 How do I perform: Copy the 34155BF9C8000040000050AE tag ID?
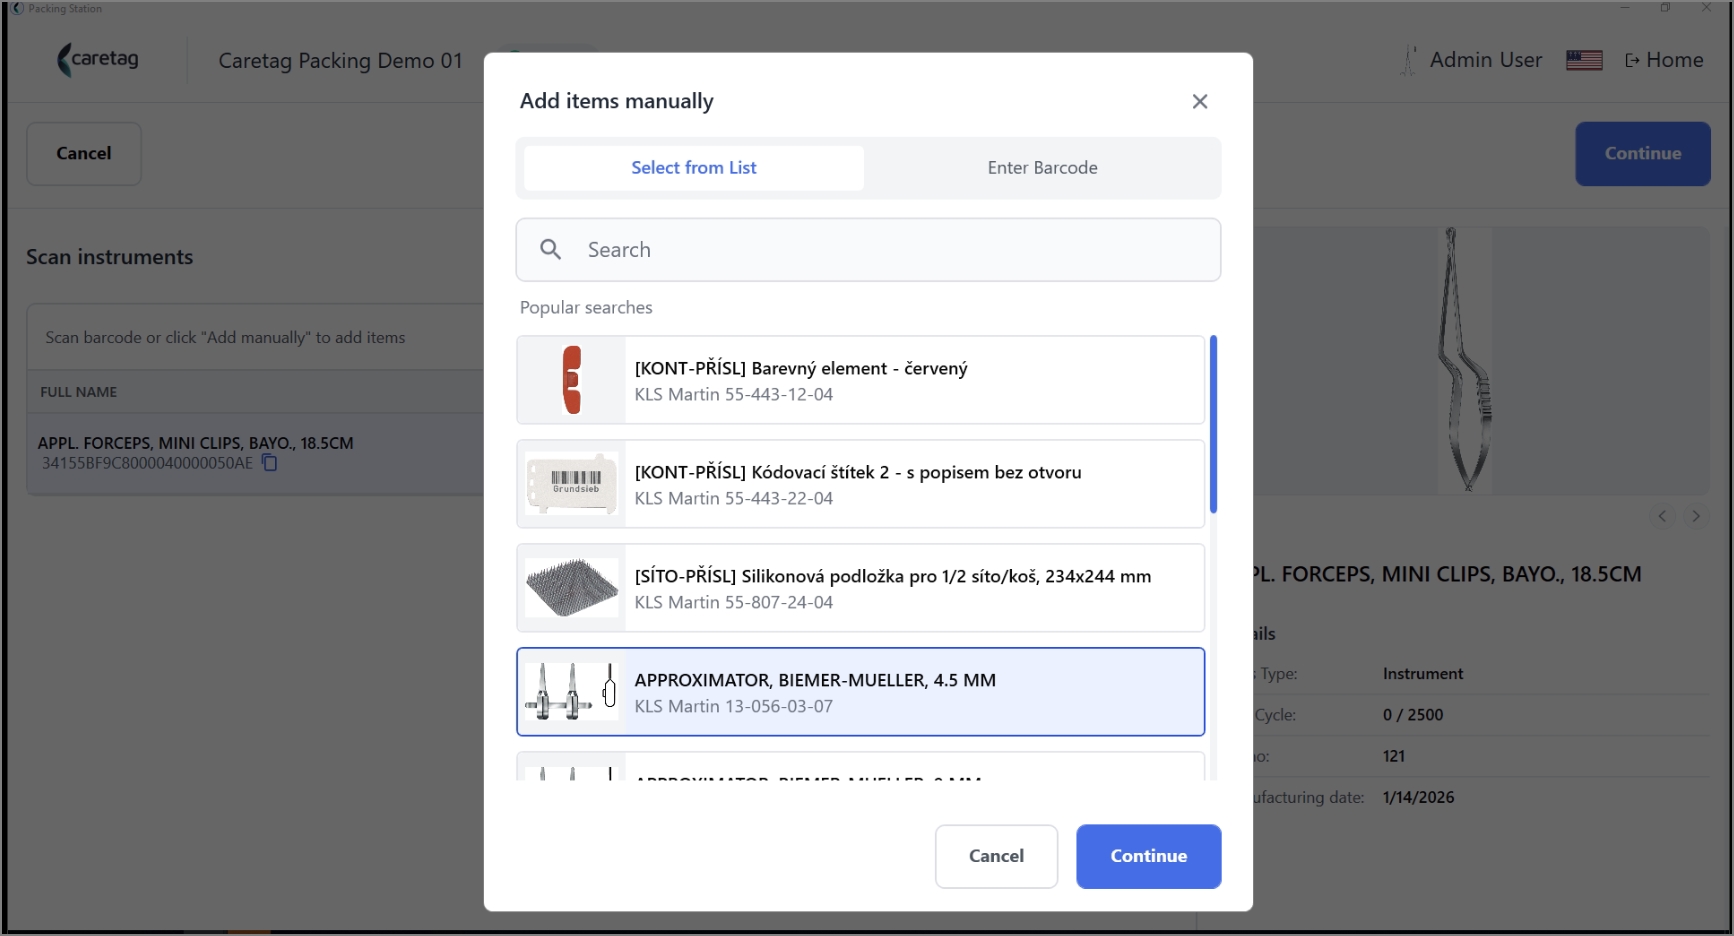(x=269, y=463)
